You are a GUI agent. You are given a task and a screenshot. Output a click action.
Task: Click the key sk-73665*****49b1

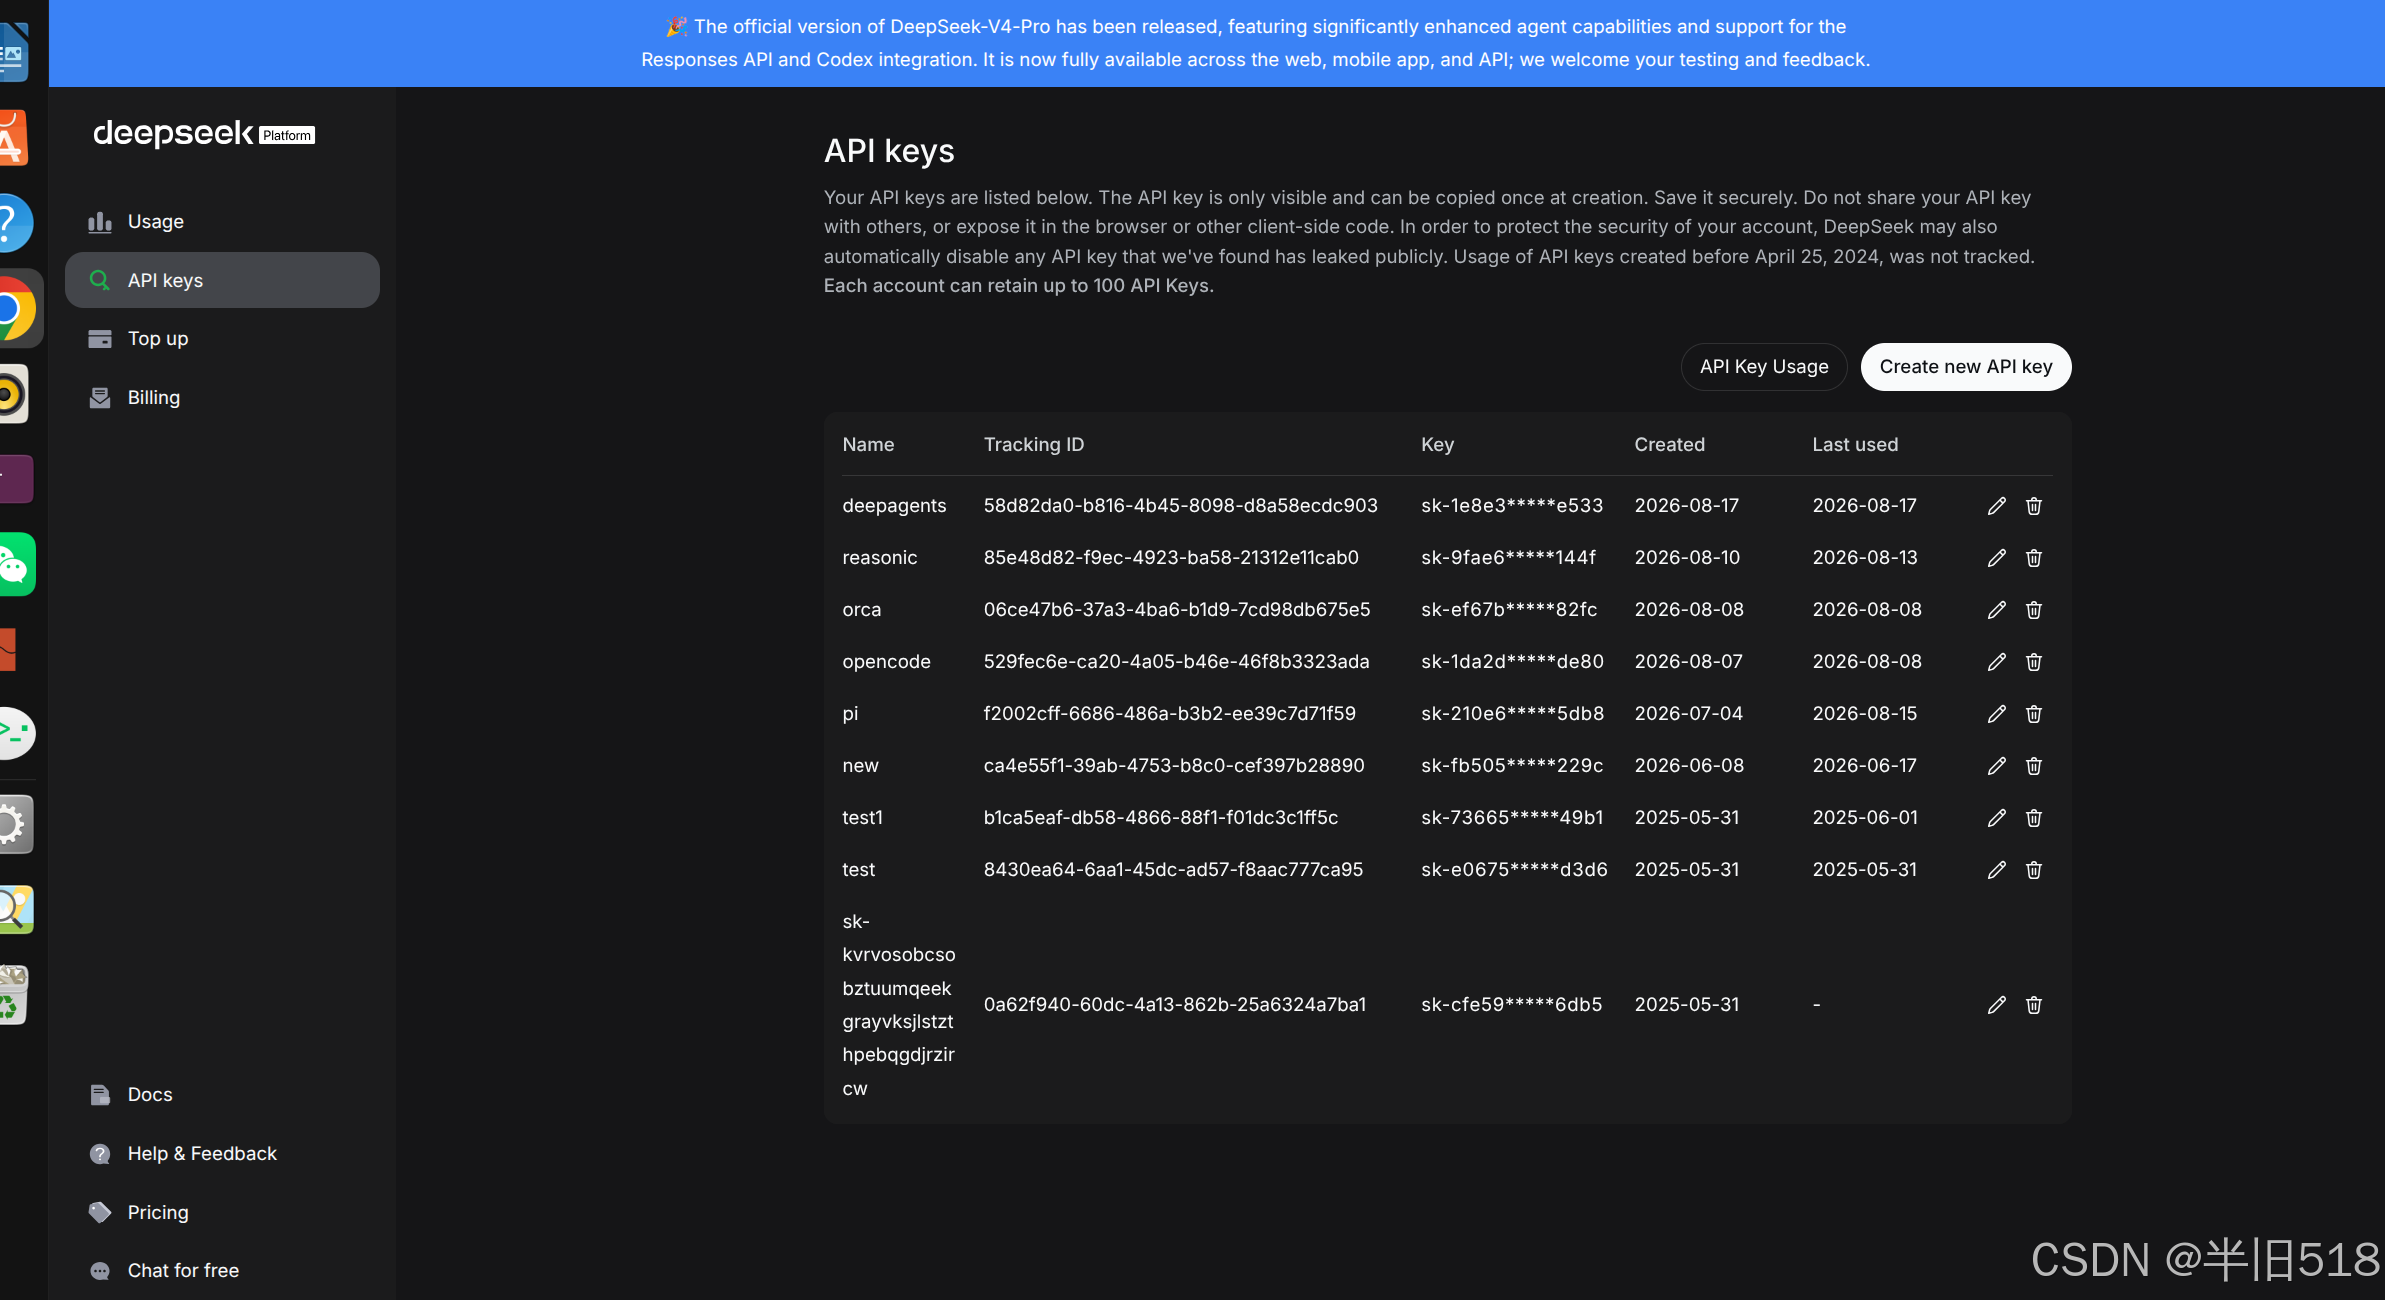1512,818
